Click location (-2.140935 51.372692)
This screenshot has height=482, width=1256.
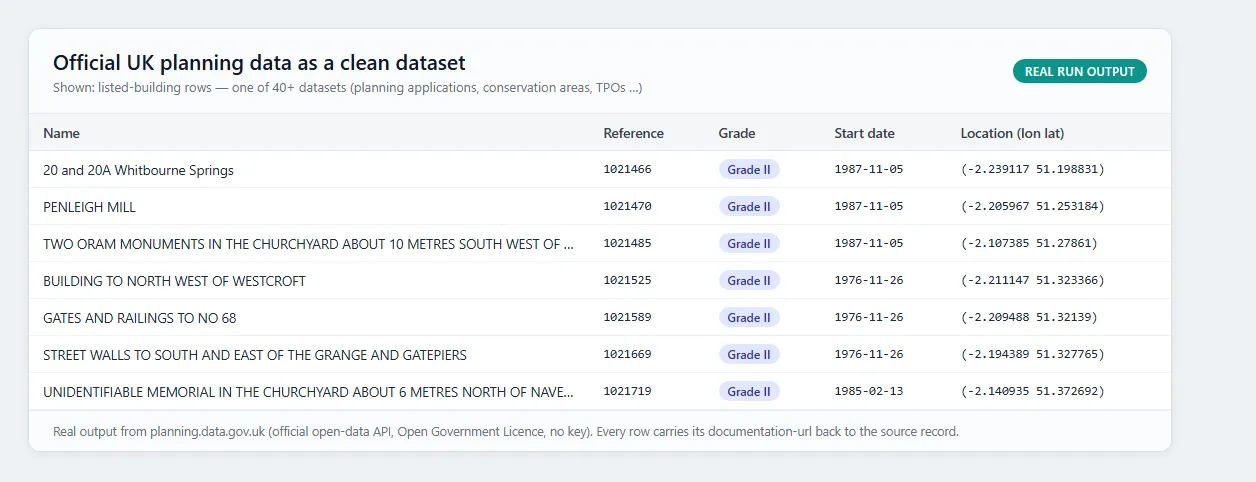tap(1033, 392)
